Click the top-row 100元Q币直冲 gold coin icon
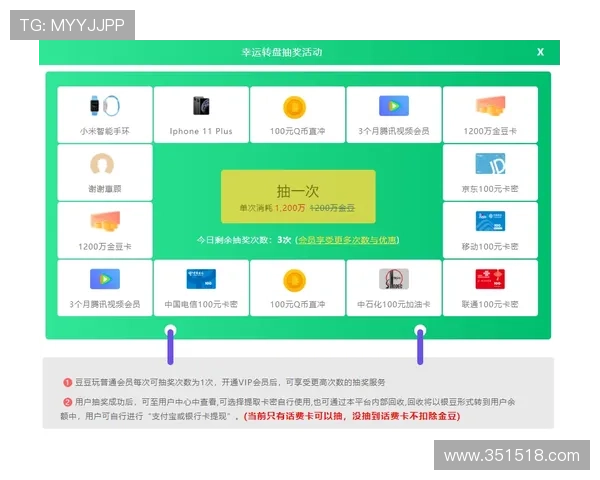This screenshot has width=600, height=480. click(294, 107)
